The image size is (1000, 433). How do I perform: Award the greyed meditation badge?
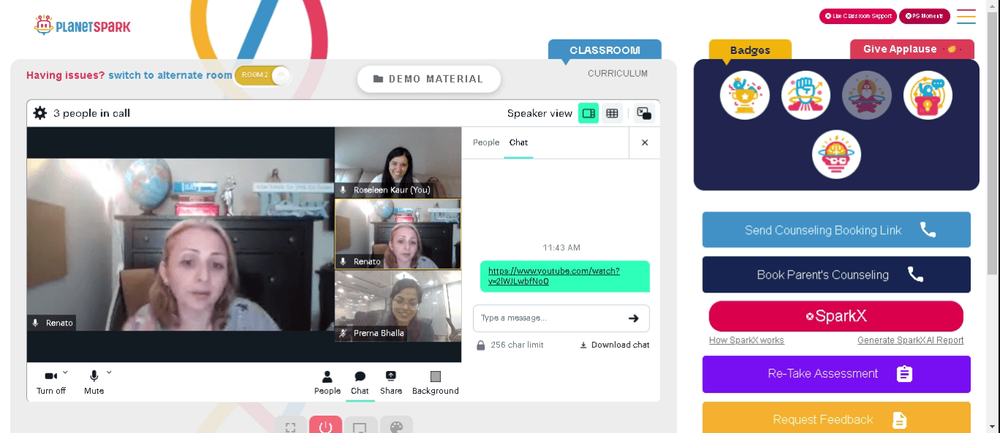click(867, 95)
